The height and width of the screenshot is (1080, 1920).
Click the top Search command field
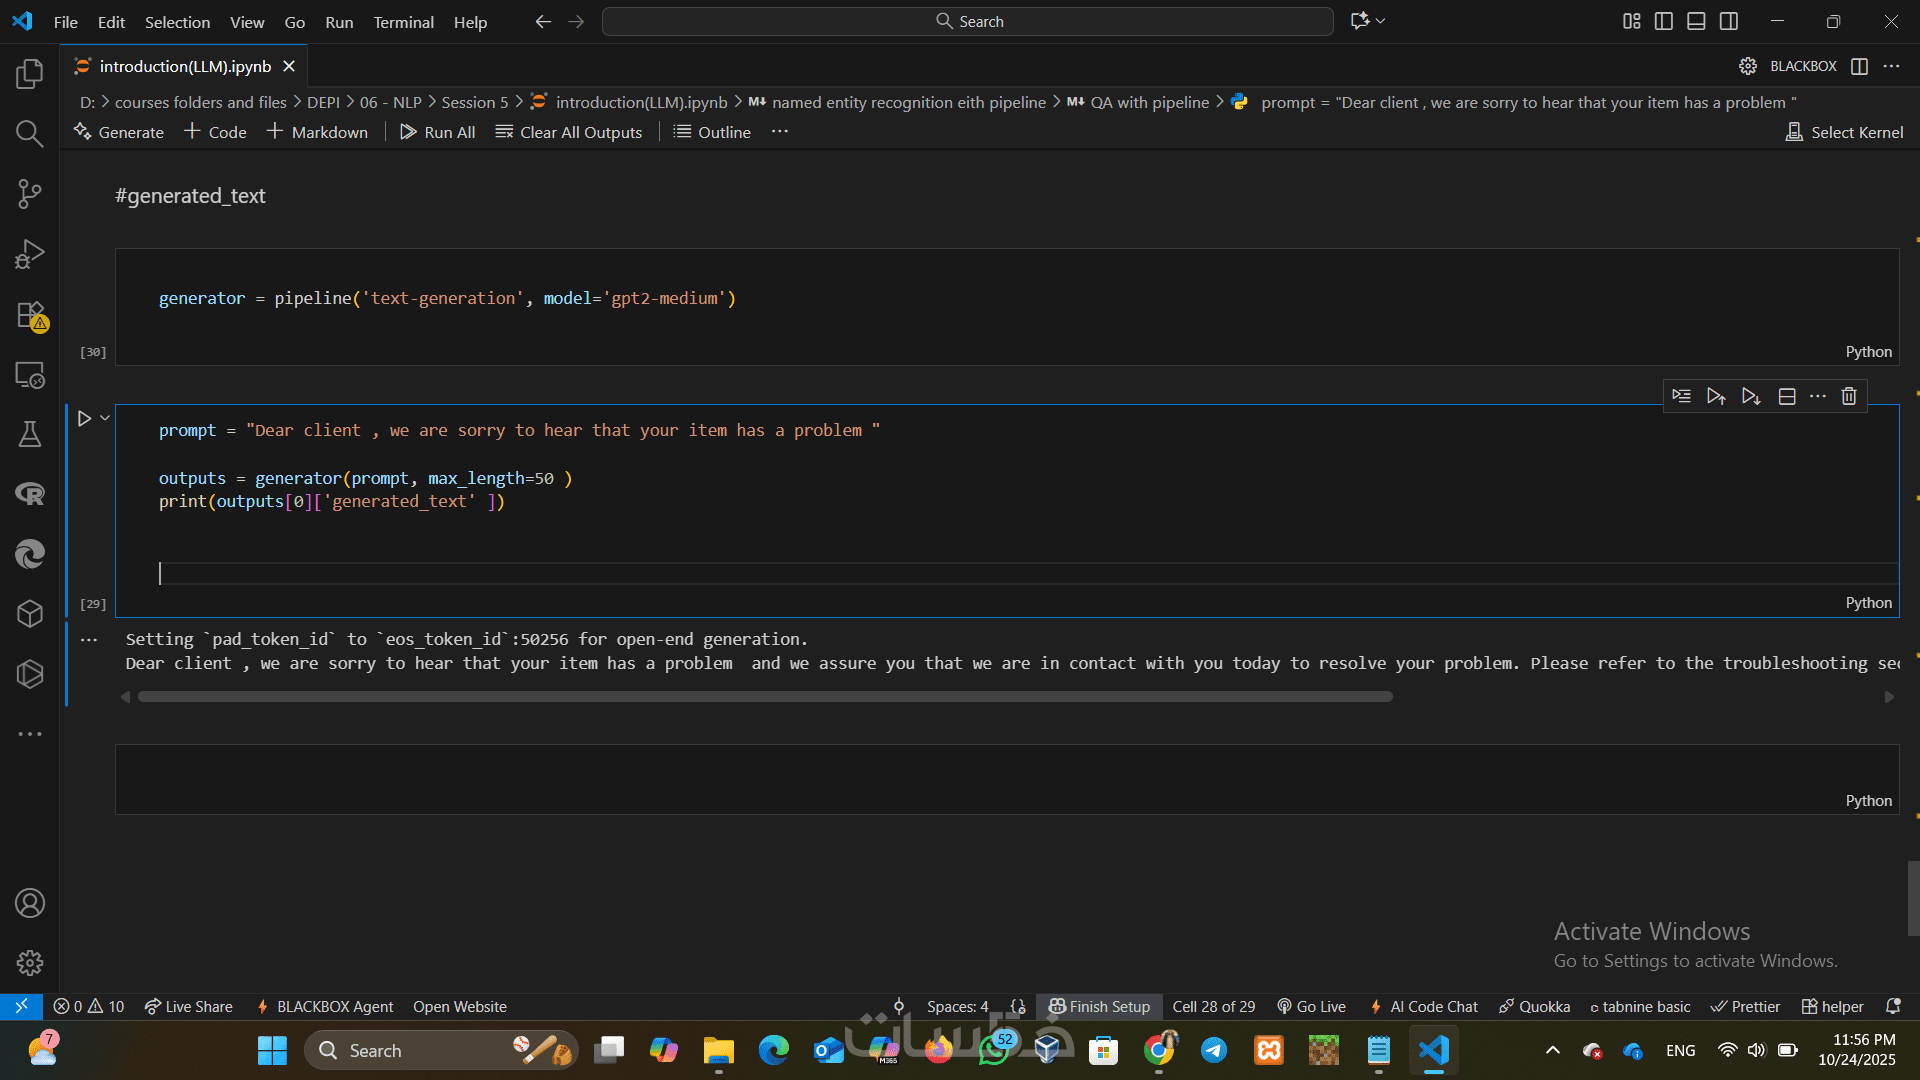[x=968, y=21]
